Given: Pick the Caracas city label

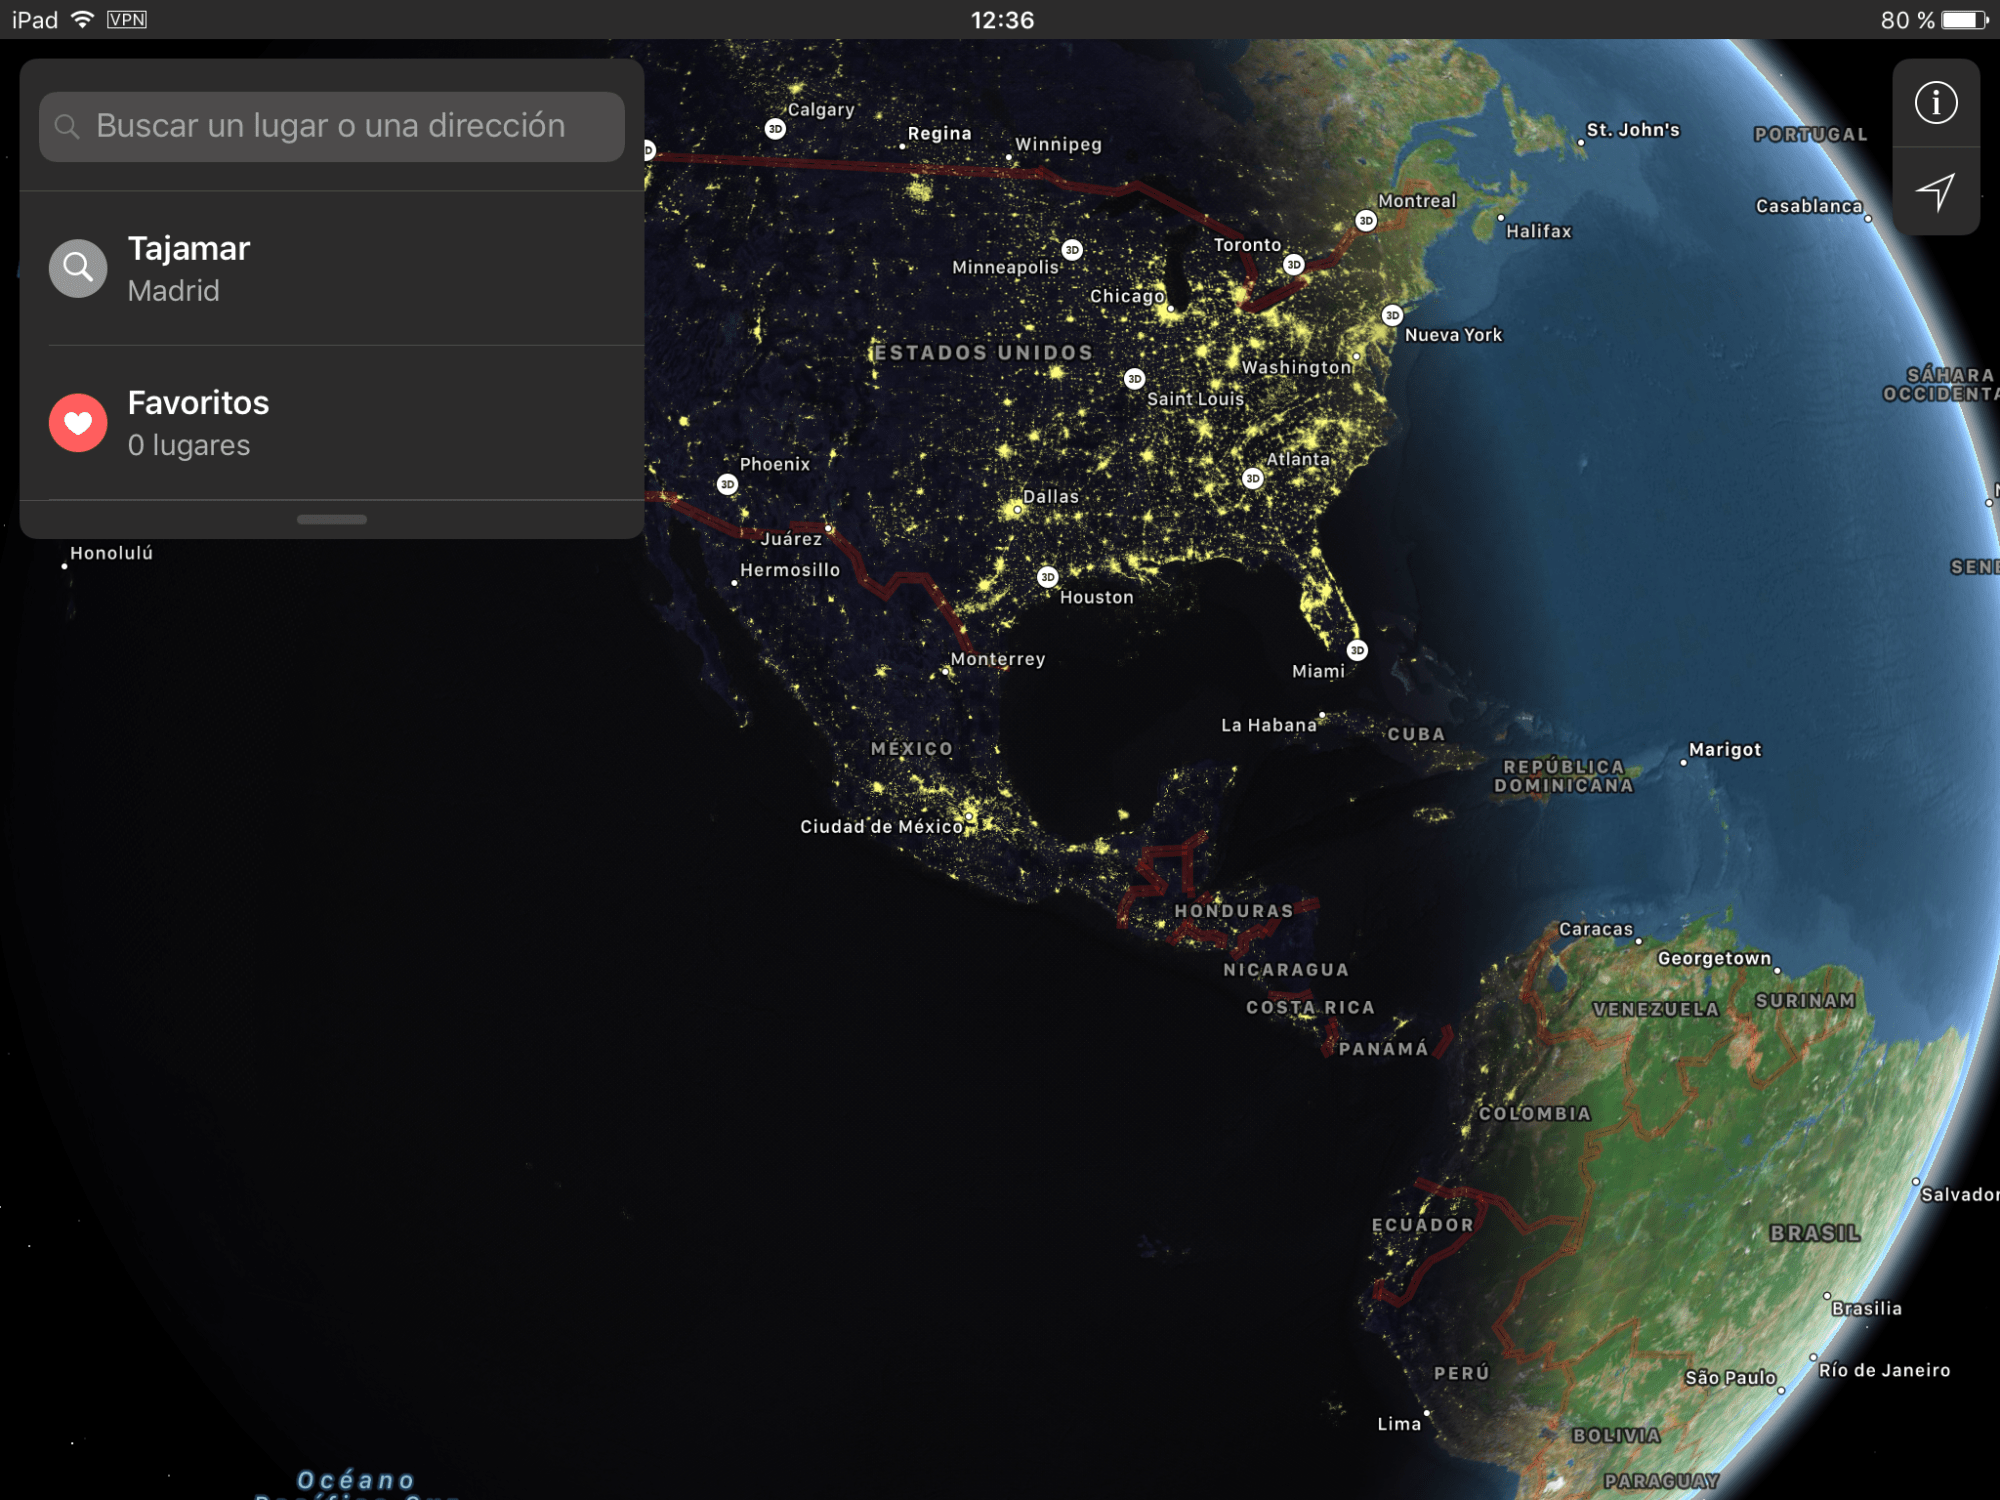Looking at the screenshot, I should click(1596, 929).
